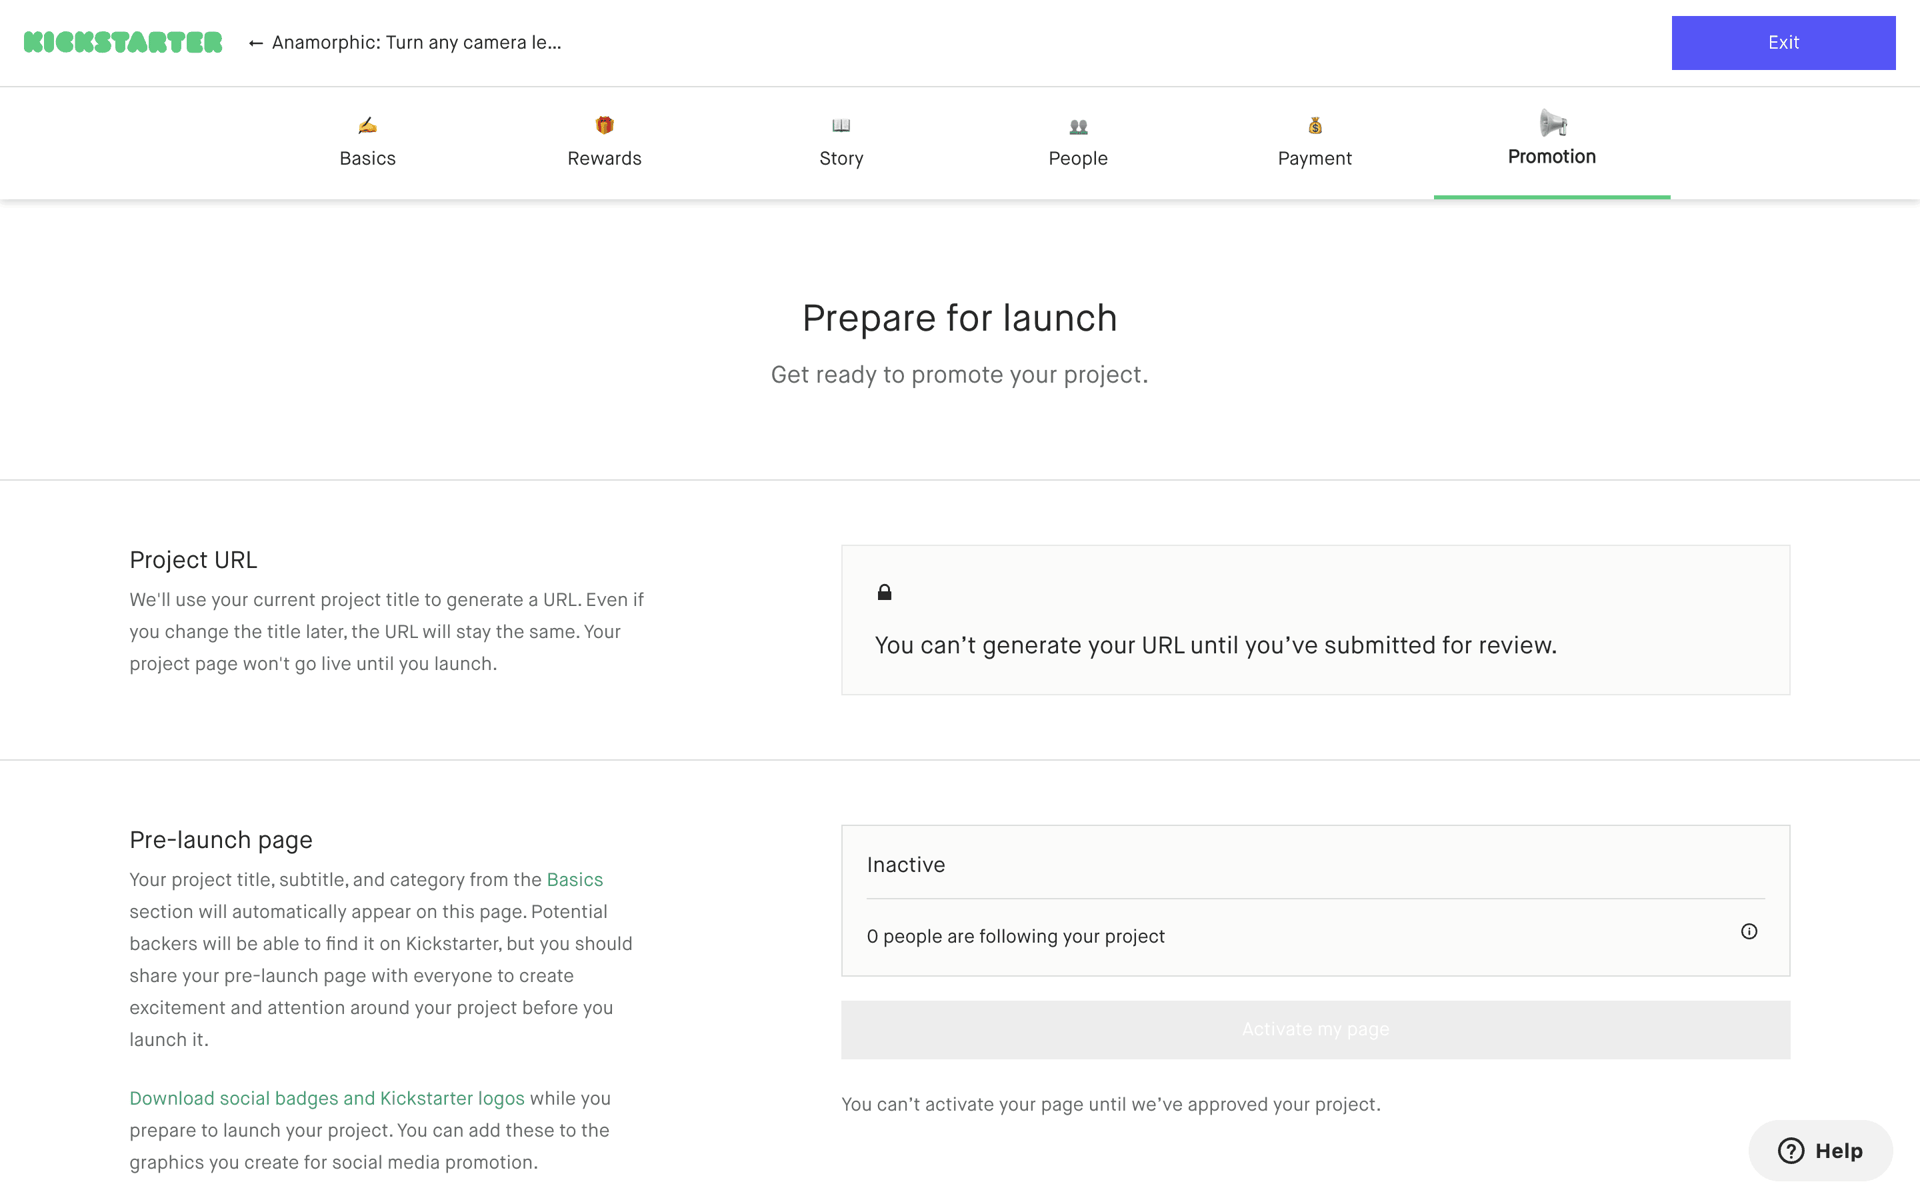1920x1200 pixels.
Task: Click the Payment money bag icon
Action: click(1315, 125)
